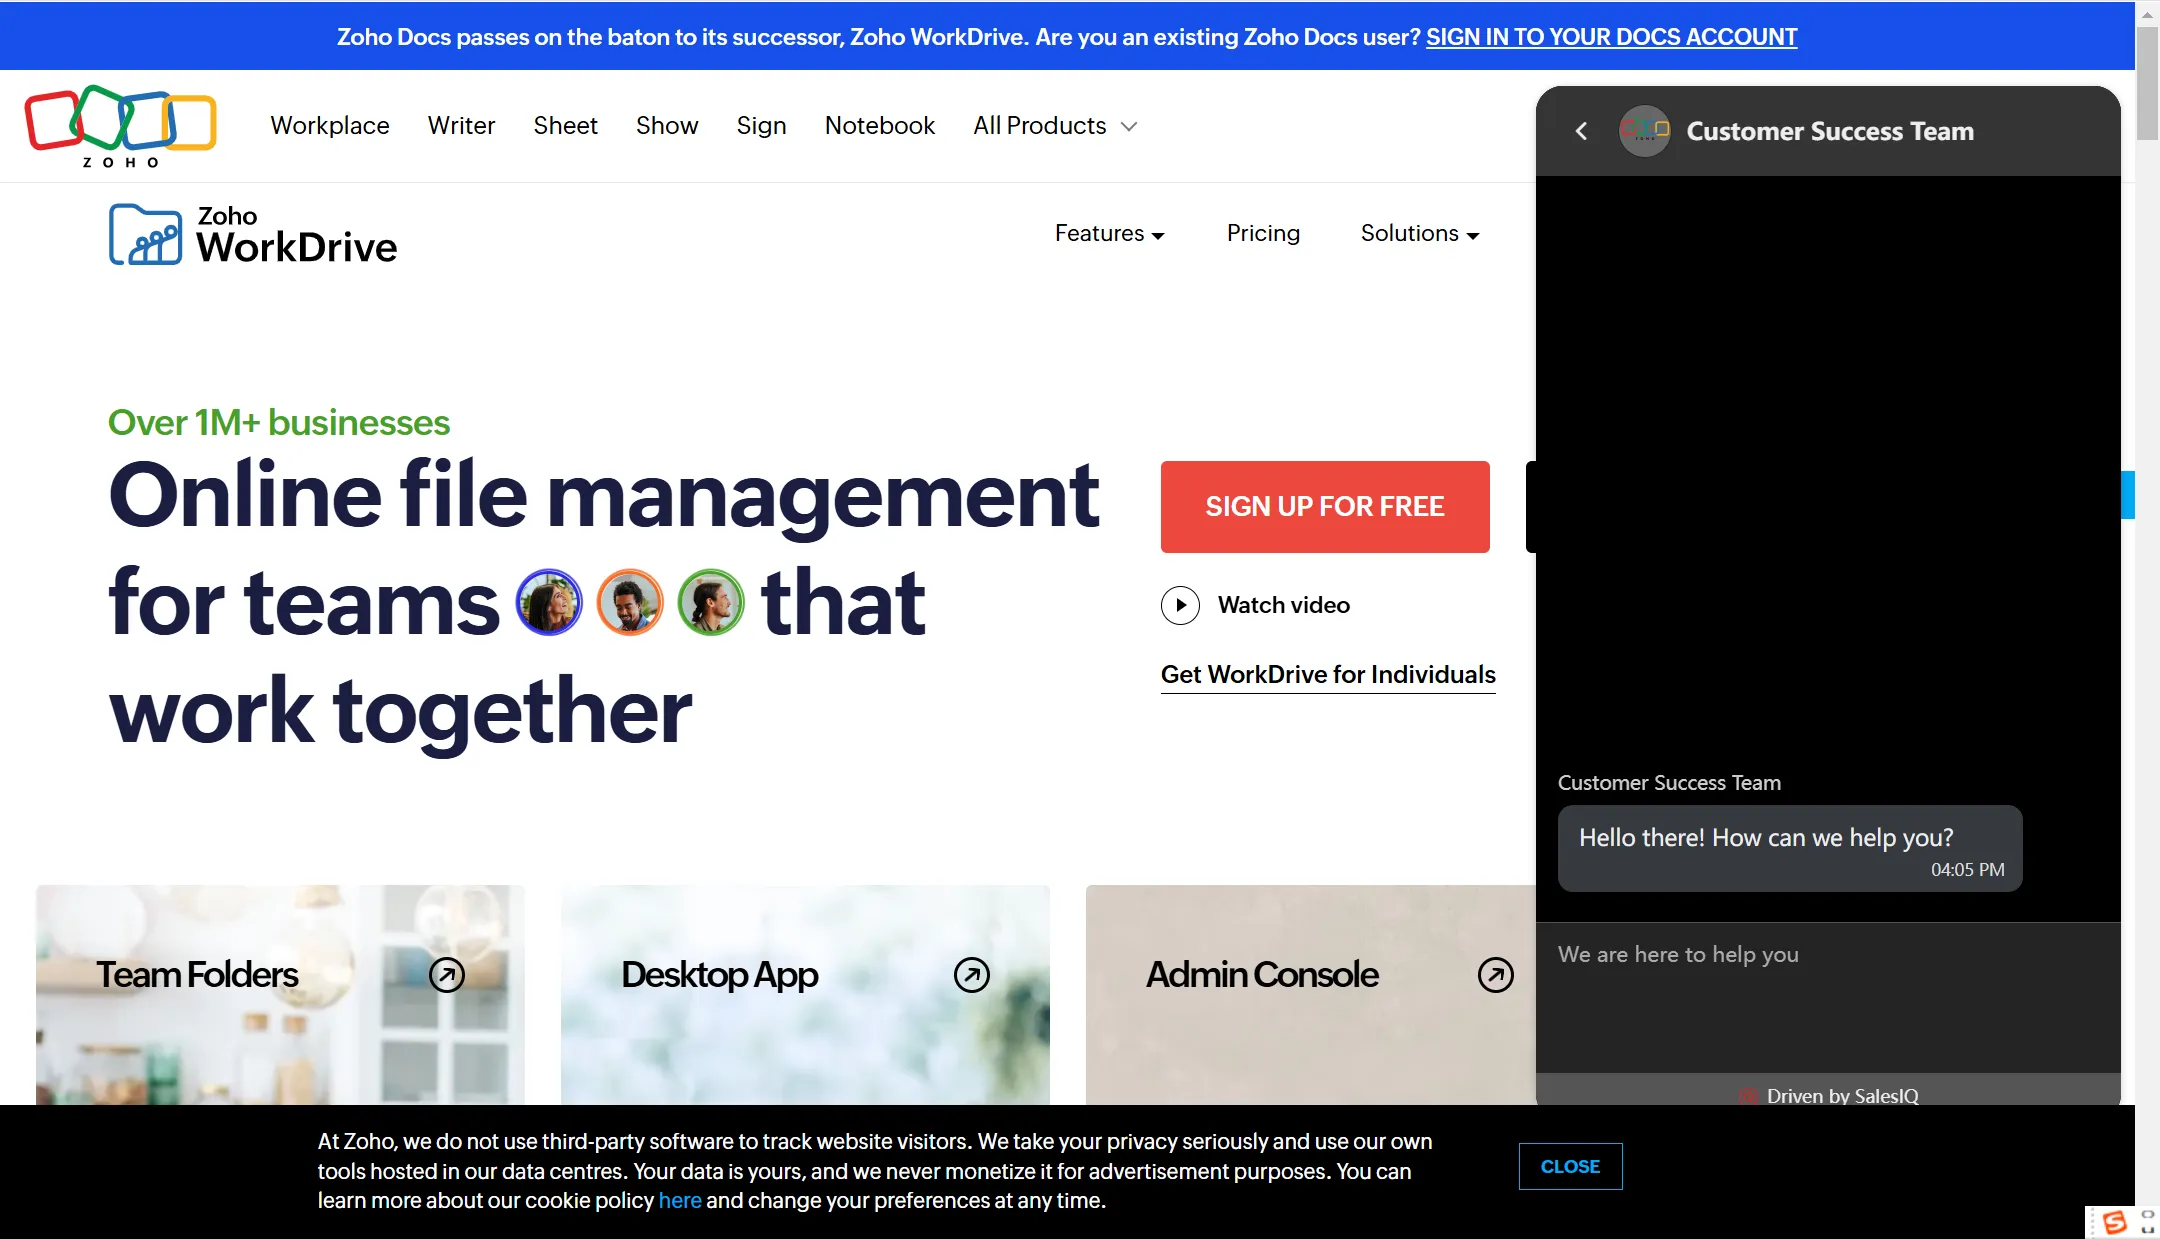Open the Pricing menu item
Screen dimensions: 2160x1239
1263,234
